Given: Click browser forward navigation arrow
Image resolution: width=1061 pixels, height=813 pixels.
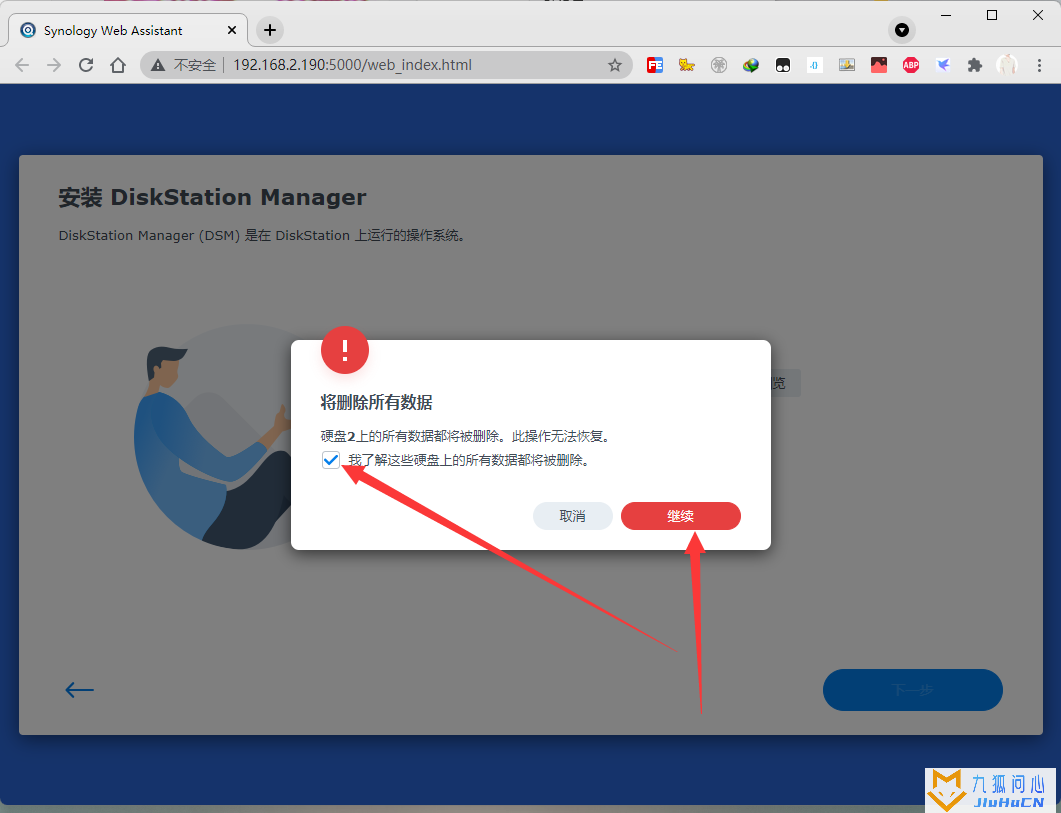Looking at the screenshot, I should pyautogui.click(x=54, y=65).
